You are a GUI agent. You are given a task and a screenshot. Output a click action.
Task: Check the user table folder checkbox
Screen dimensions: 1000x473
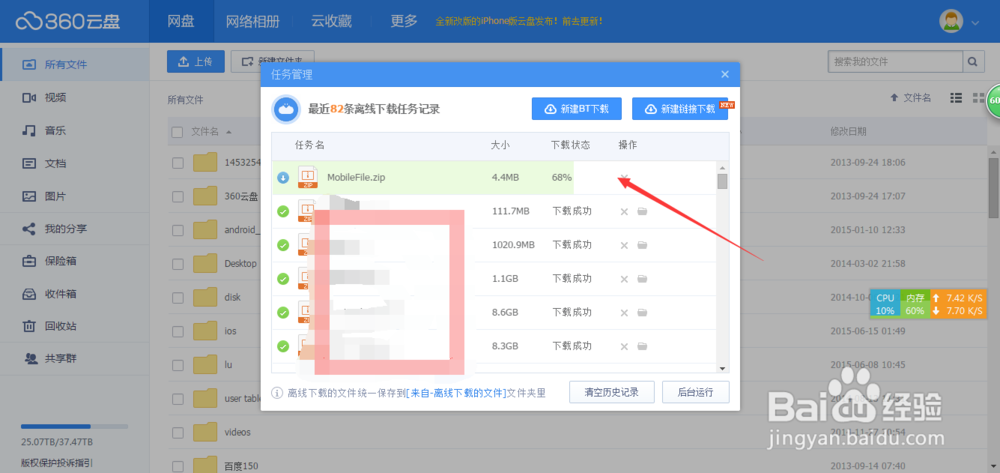[178, 398]
